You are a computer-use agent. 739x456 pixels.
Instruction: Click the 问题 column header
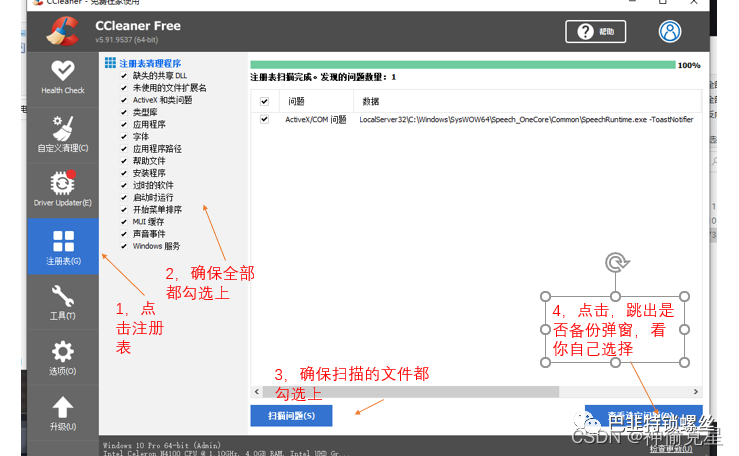316,101
